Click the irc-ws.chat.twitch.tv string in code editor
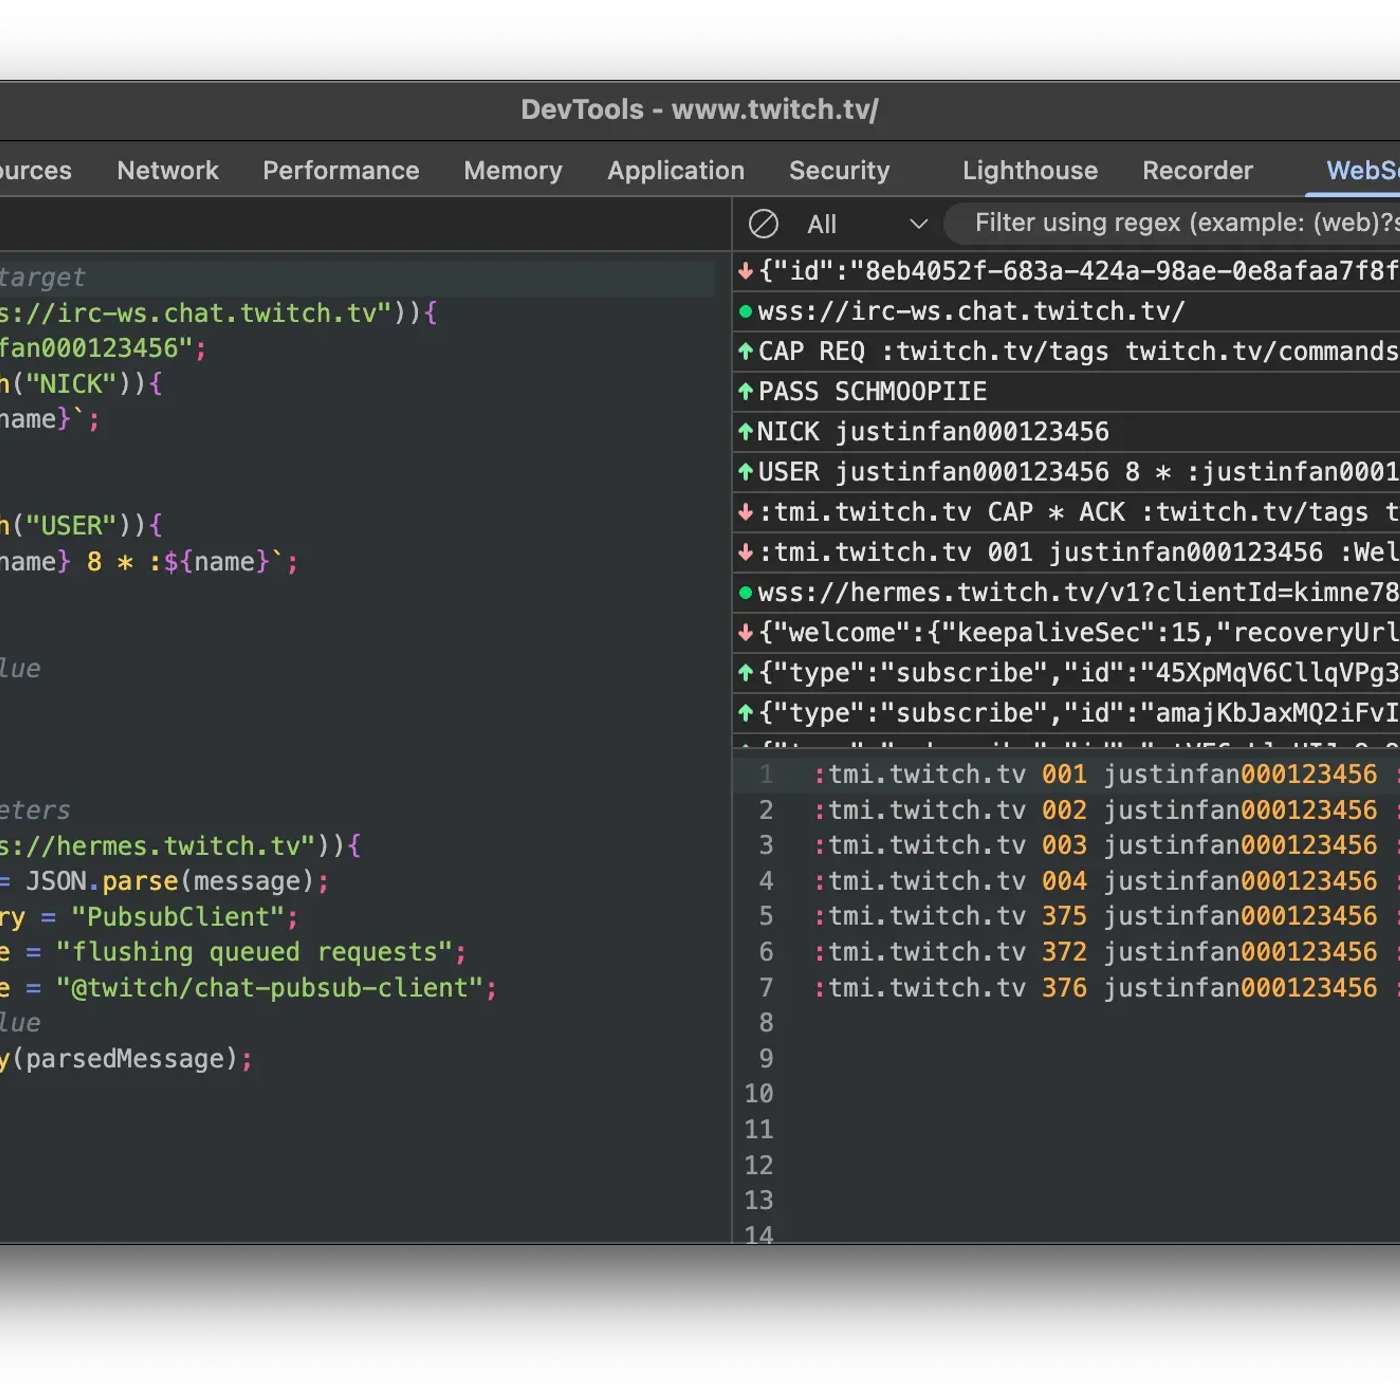Screen dimensions: 1400x1400 (x=196, y=314)
